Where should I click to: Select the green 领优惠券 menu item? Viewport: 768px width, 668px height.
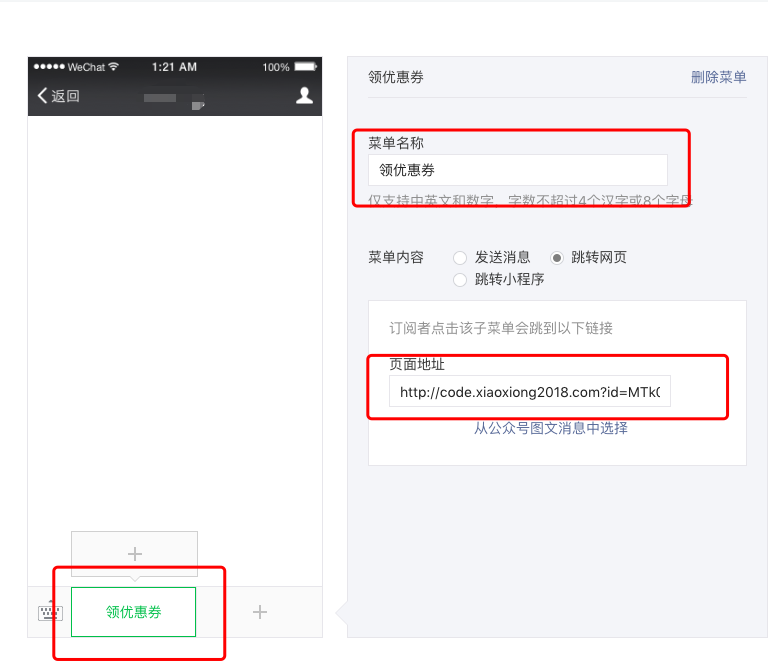click(x=133, y=612)
